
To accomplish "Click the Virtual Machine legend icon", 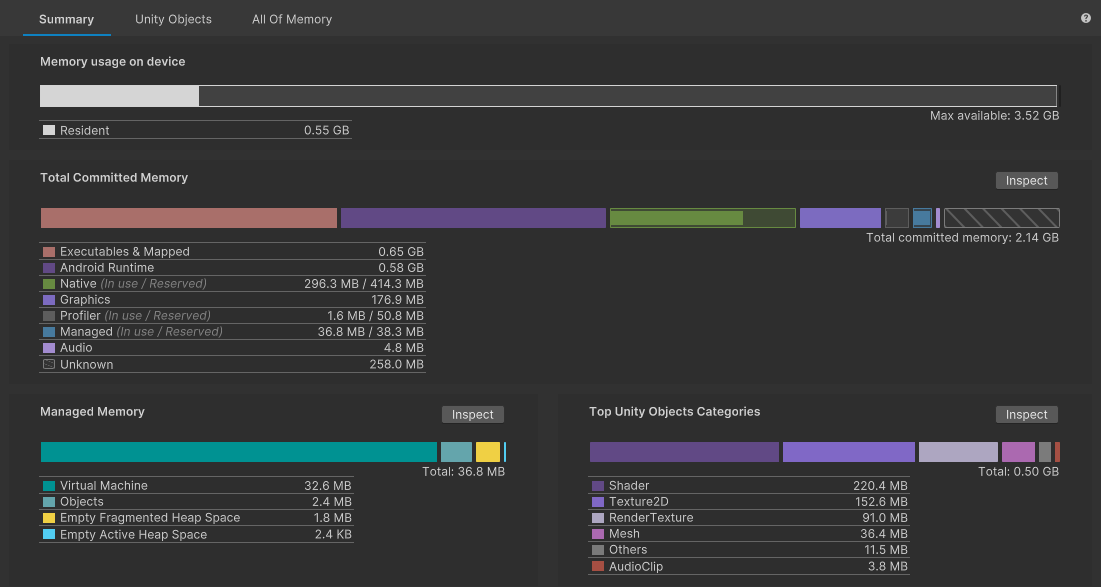I will click(48, 485).
